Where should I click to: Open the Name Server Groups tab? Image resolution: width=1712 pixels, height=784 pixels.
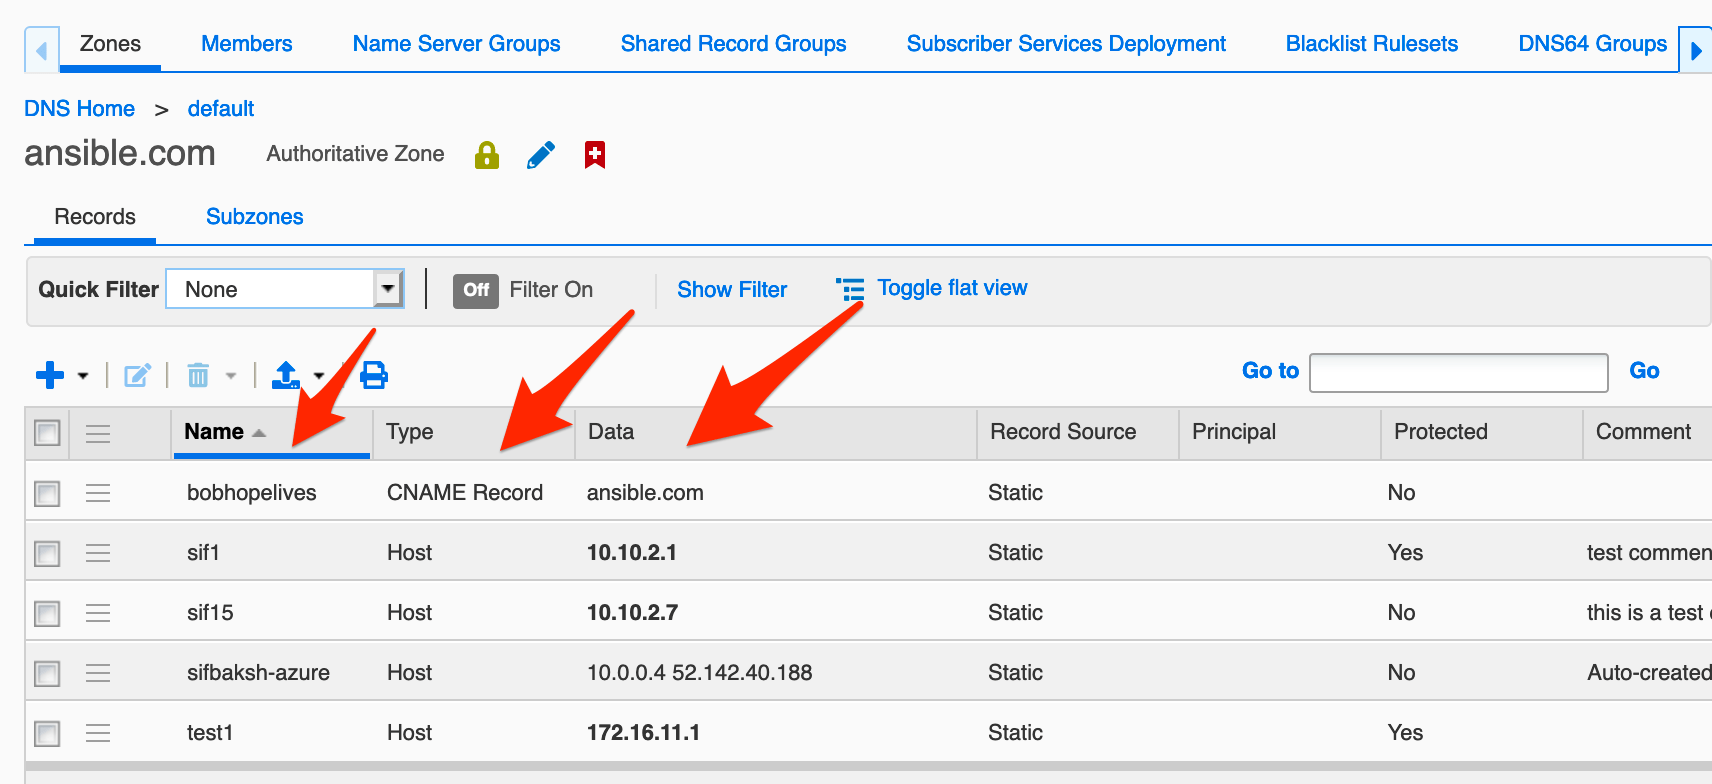click(456, 44)
